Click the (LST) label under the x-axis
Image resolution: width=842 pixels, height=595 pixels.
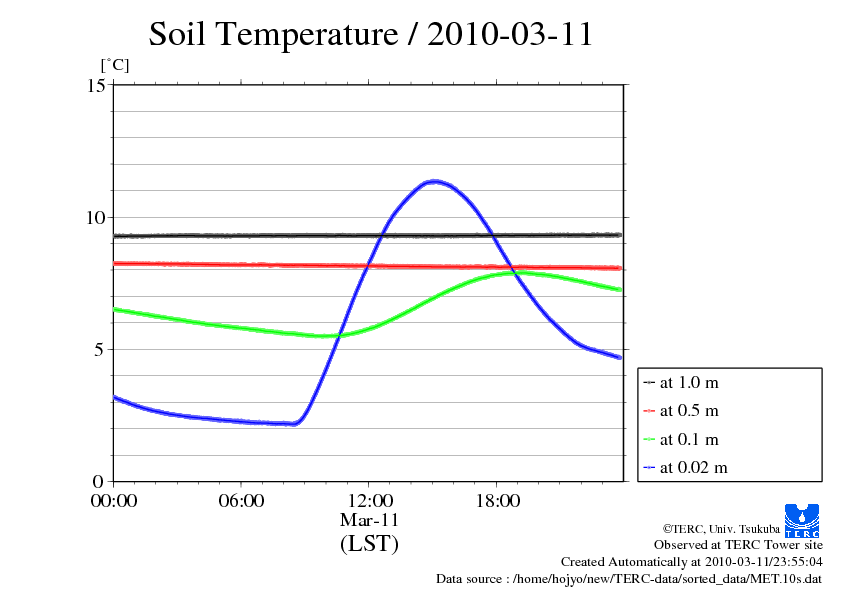click(369, 545)
